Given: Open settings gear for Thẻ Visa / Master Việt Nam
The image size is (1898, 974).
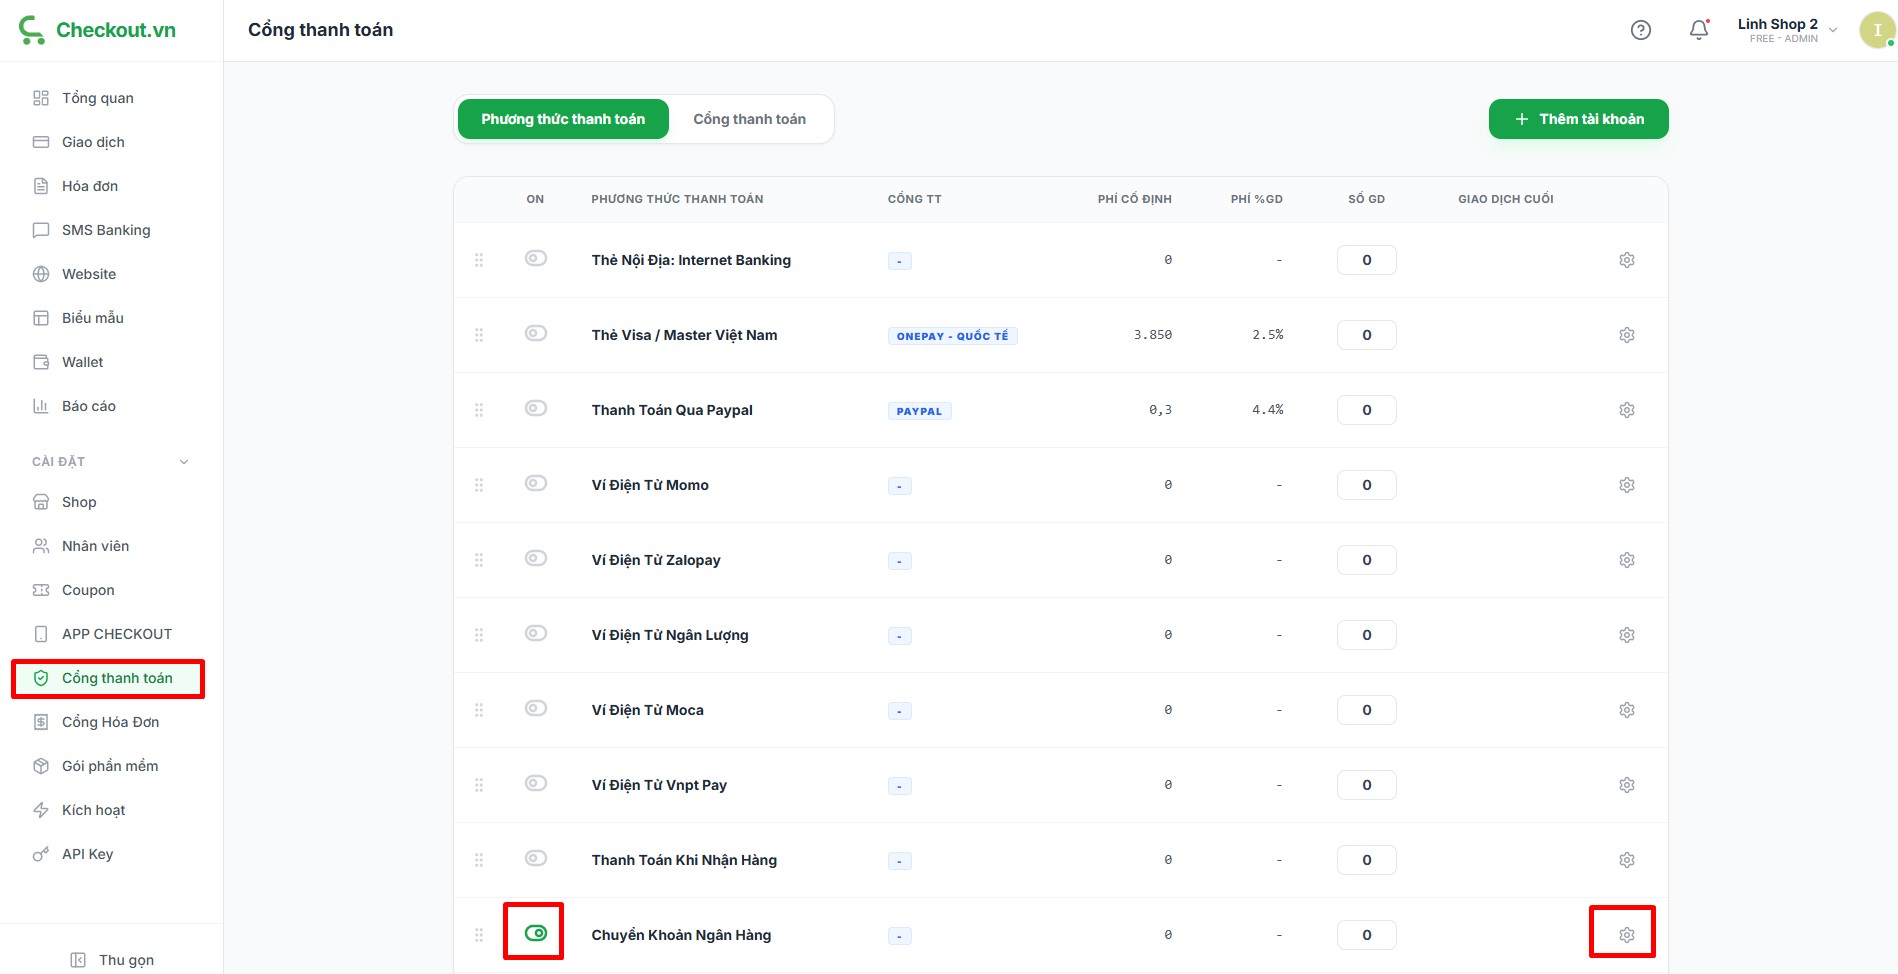Looking at the screenshot, I should coord(1627,335).
